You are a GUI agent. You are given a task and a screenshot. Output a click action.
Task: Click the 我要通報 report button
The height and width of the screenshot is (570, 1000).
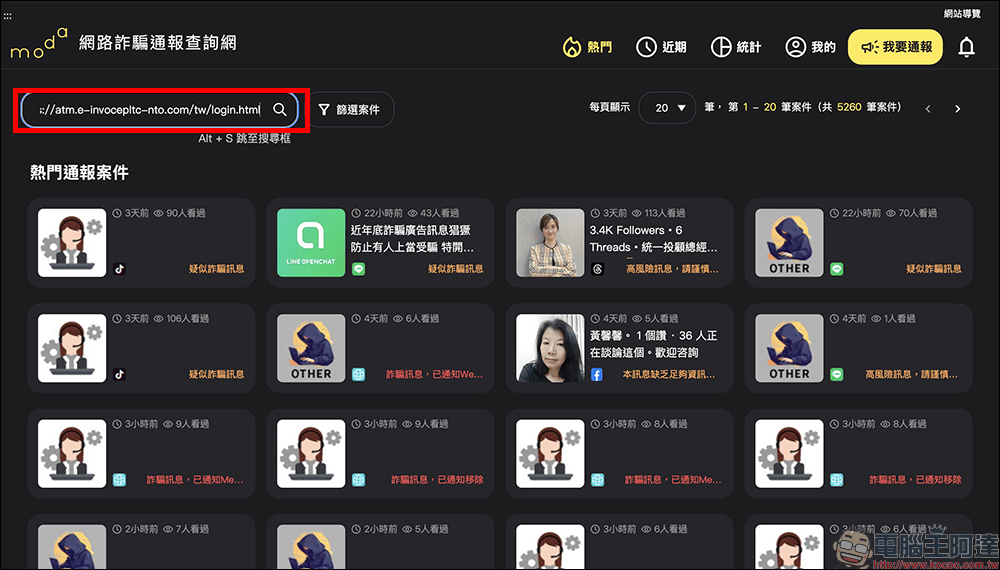coord(895,47)
